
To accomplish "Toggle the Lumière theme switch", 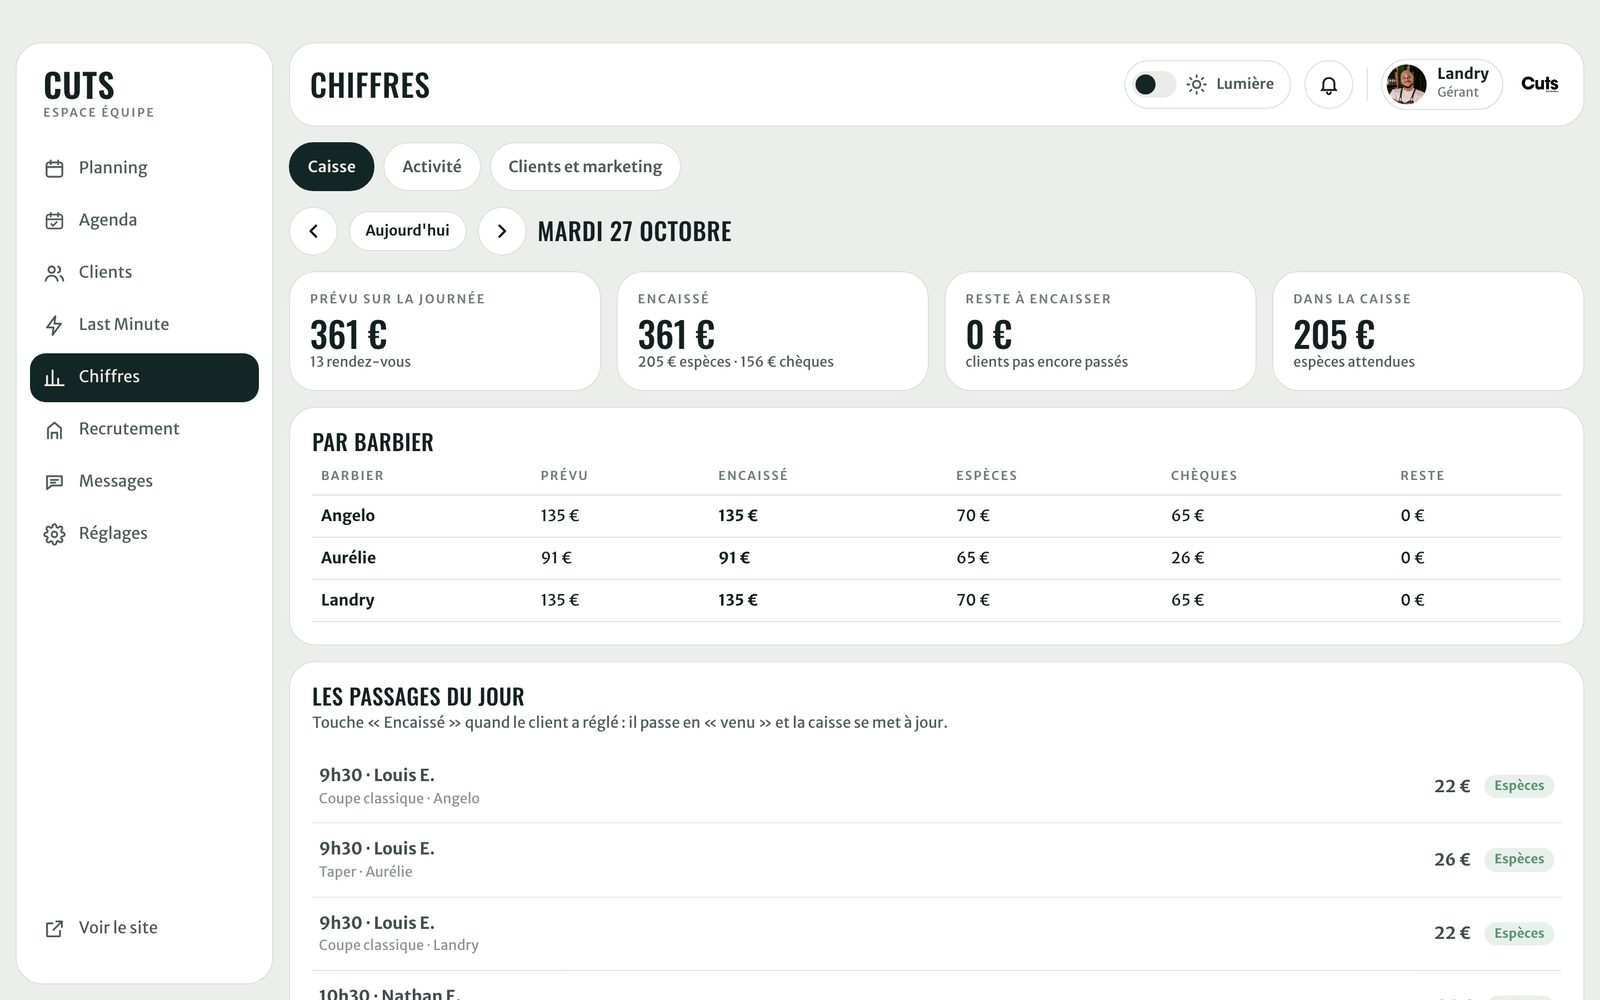I will (1155, 84).
